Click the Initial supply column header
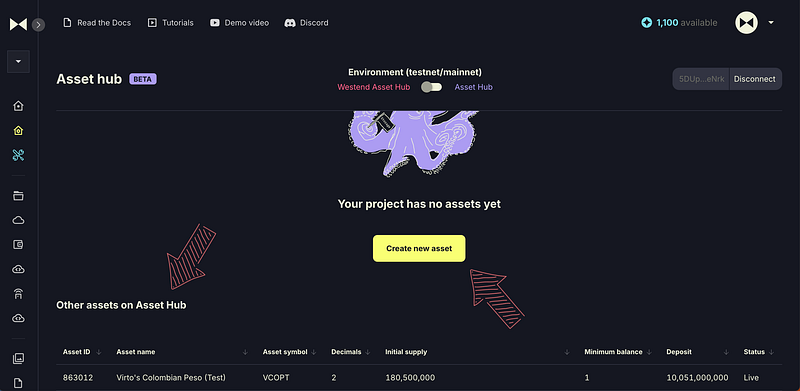The image size is (800, 391). click(406, 352)
